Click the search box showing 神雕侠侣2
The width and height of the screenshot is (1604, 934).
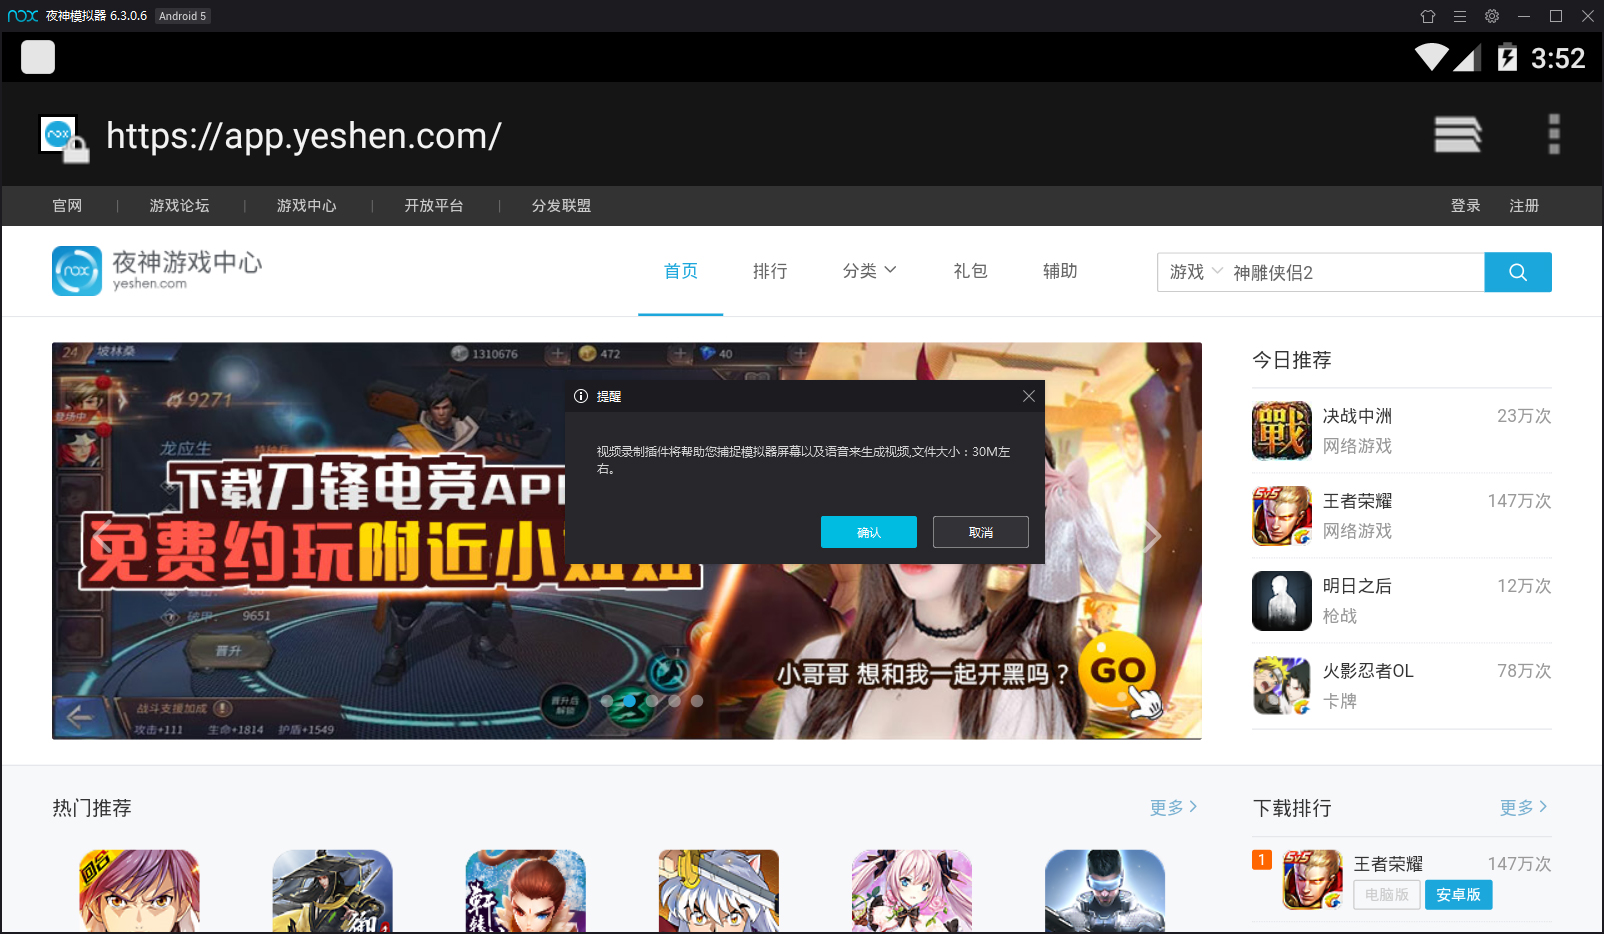tap(1355, 272)
